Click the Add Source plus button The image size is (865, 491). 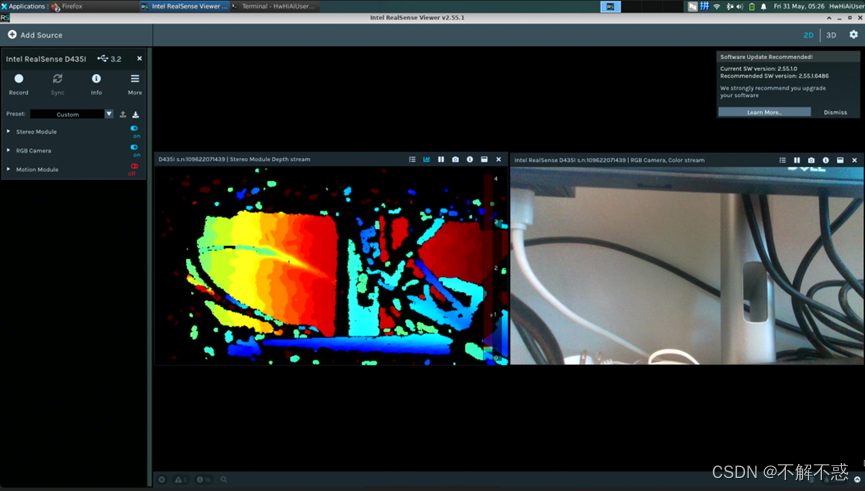[12, 35]
